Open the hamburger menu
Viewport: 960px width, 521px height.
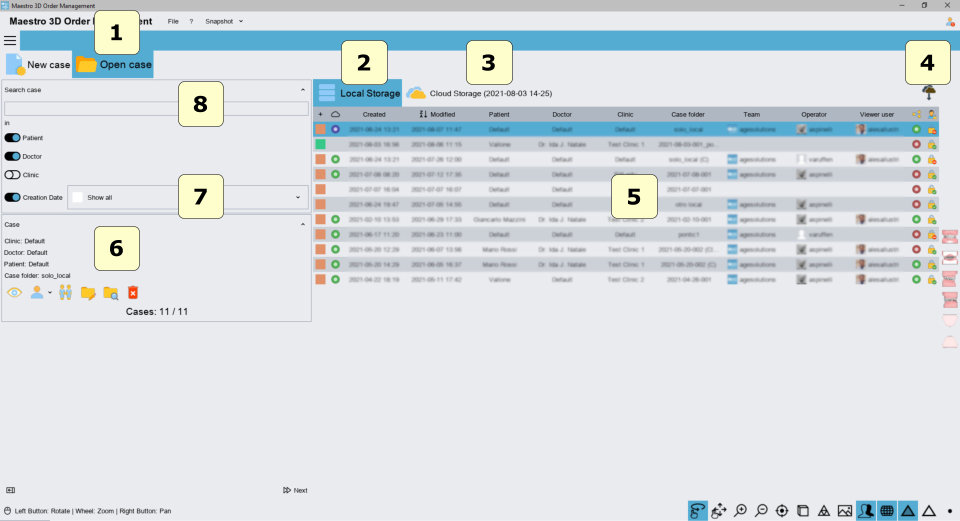pos(10,40)
